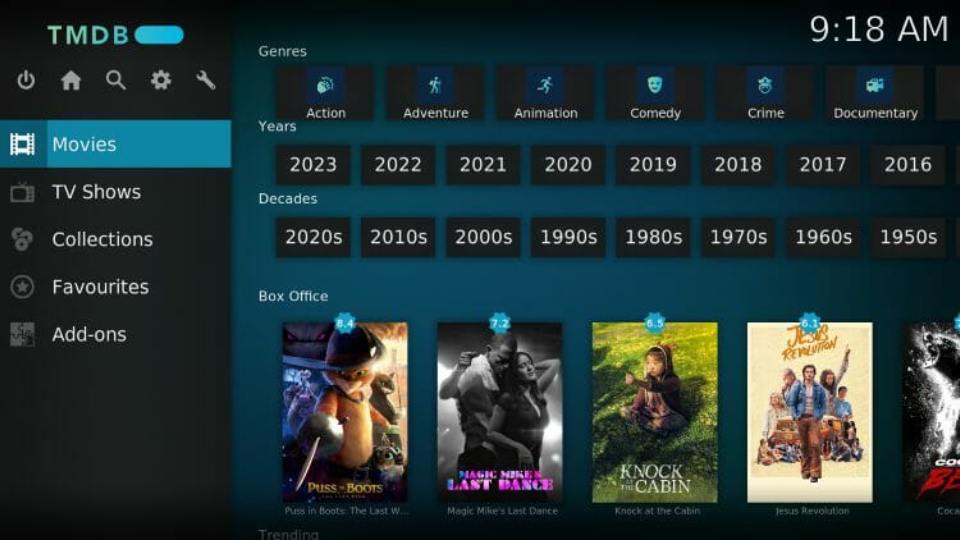Browse the 2000s decade
Viewport: 960px width, 540px height.
(483, 237)
